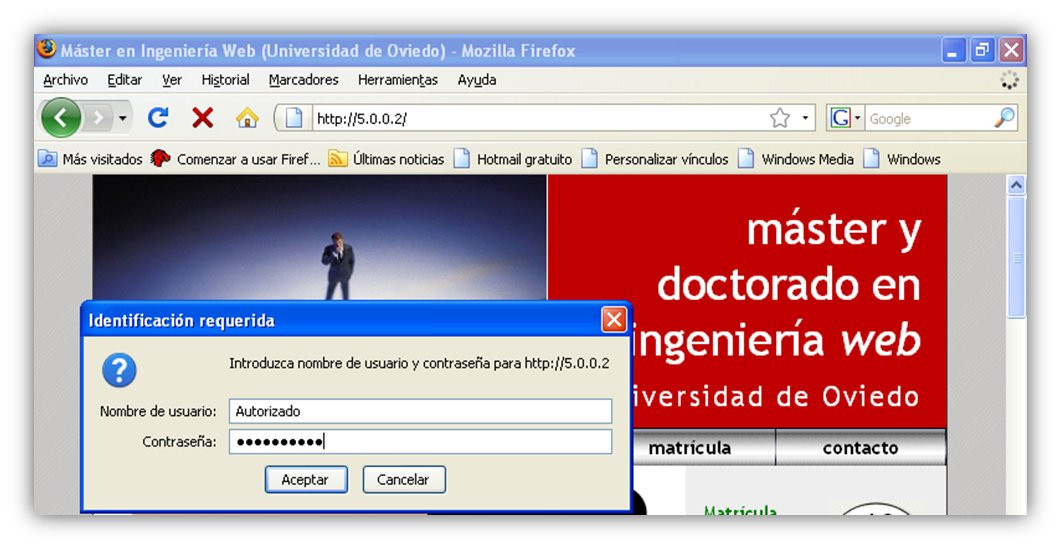Click the loading throbber icon
Viewport: 1061px width, 549px height.
(1009, 80)
